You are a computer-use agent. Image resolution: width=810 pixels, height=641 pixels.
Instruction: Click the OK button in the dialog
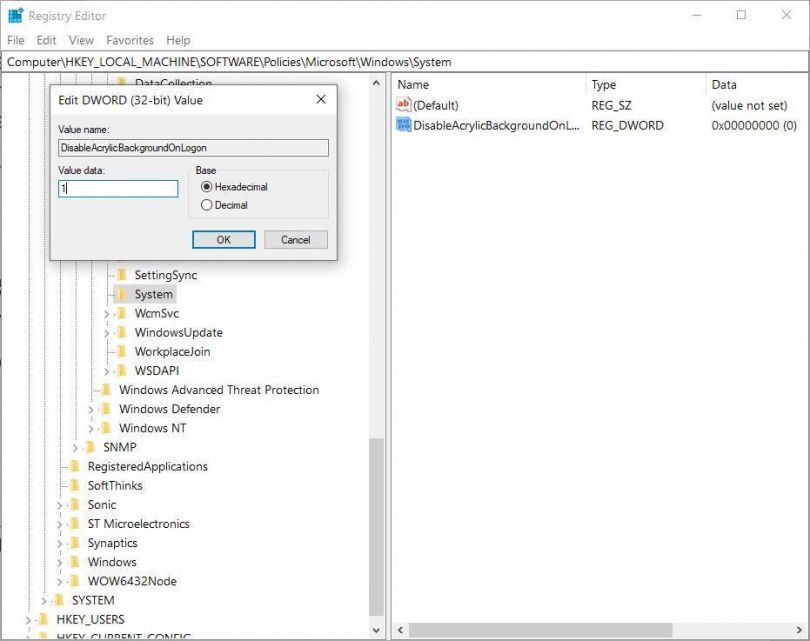pyautogui.click(x=222, y=239)
